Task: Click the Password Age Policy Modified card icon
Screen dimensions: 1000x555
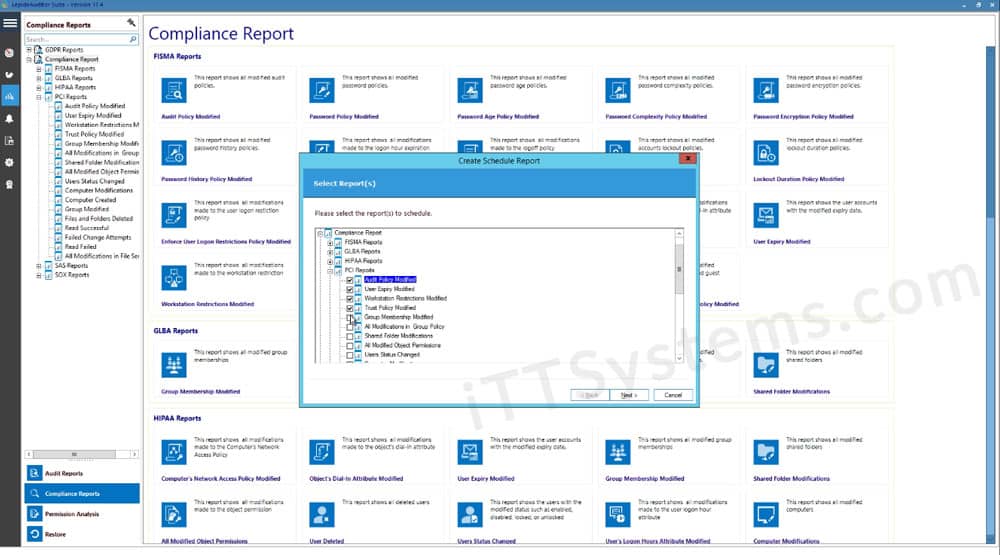Action: (469, 91)
